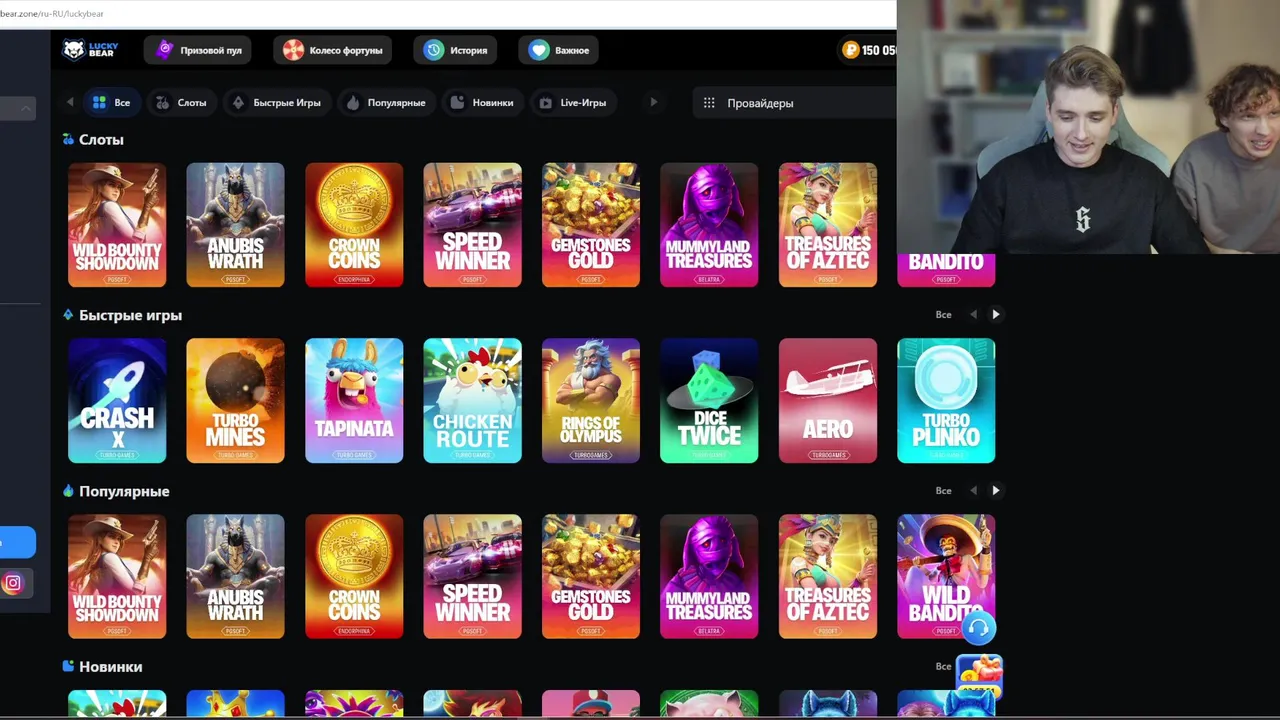The image size is (1280, 720).
Task: Click left arrow of category tabs
Action: pyautogui.click(x=70, y=102)
